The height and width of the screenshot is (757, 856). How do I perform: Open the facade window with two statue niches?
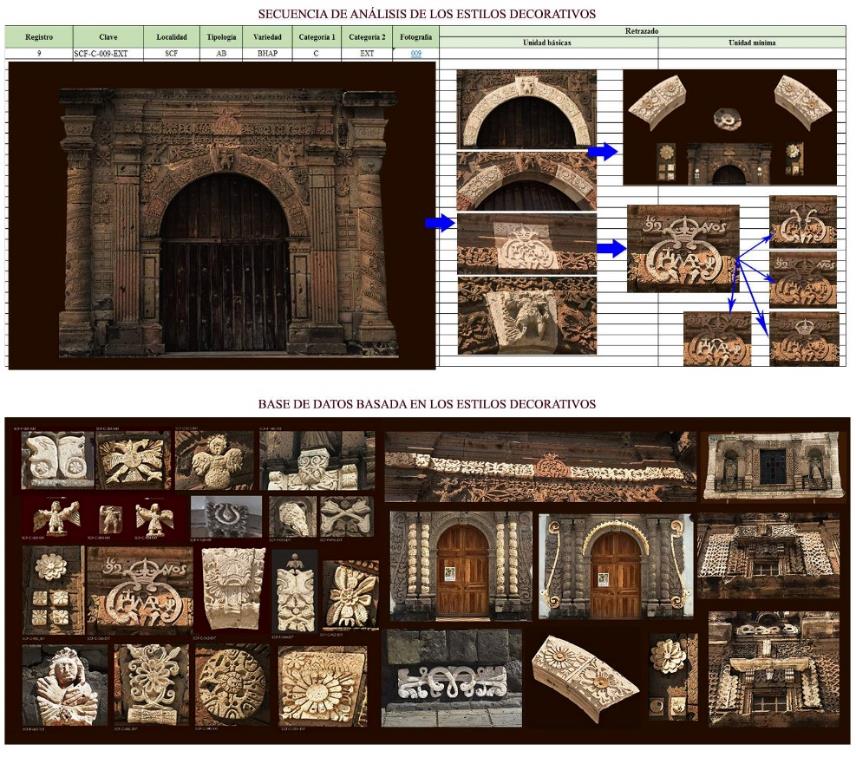(772, 465)
